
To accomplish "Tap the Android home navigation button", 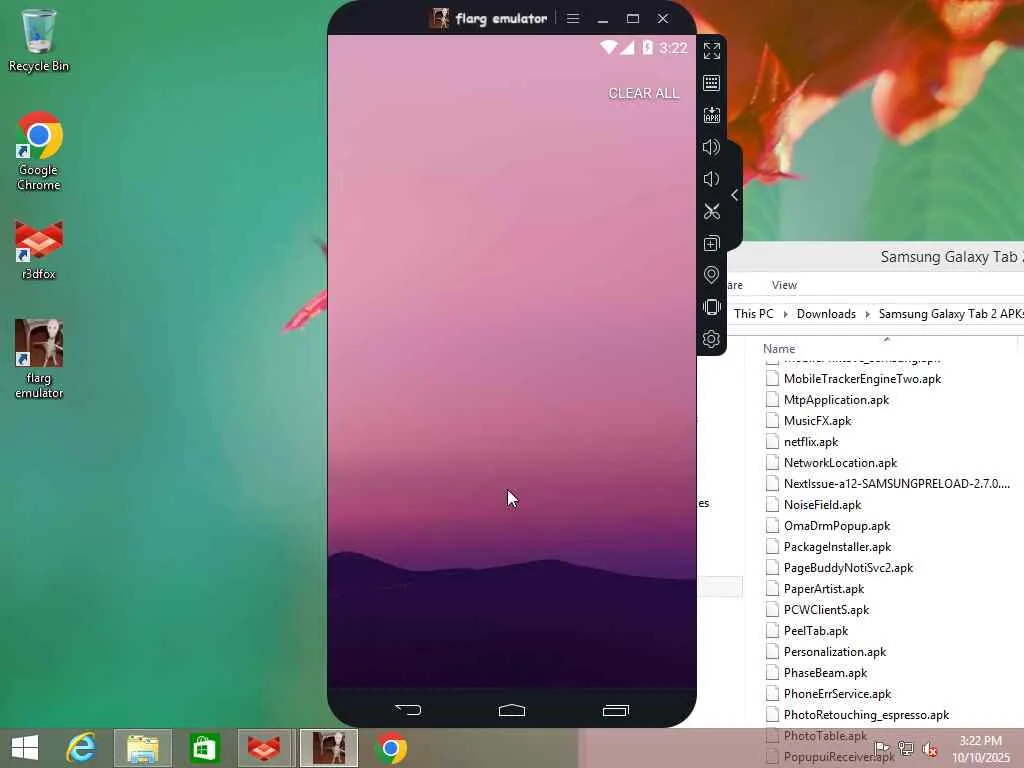I will 512,710.
